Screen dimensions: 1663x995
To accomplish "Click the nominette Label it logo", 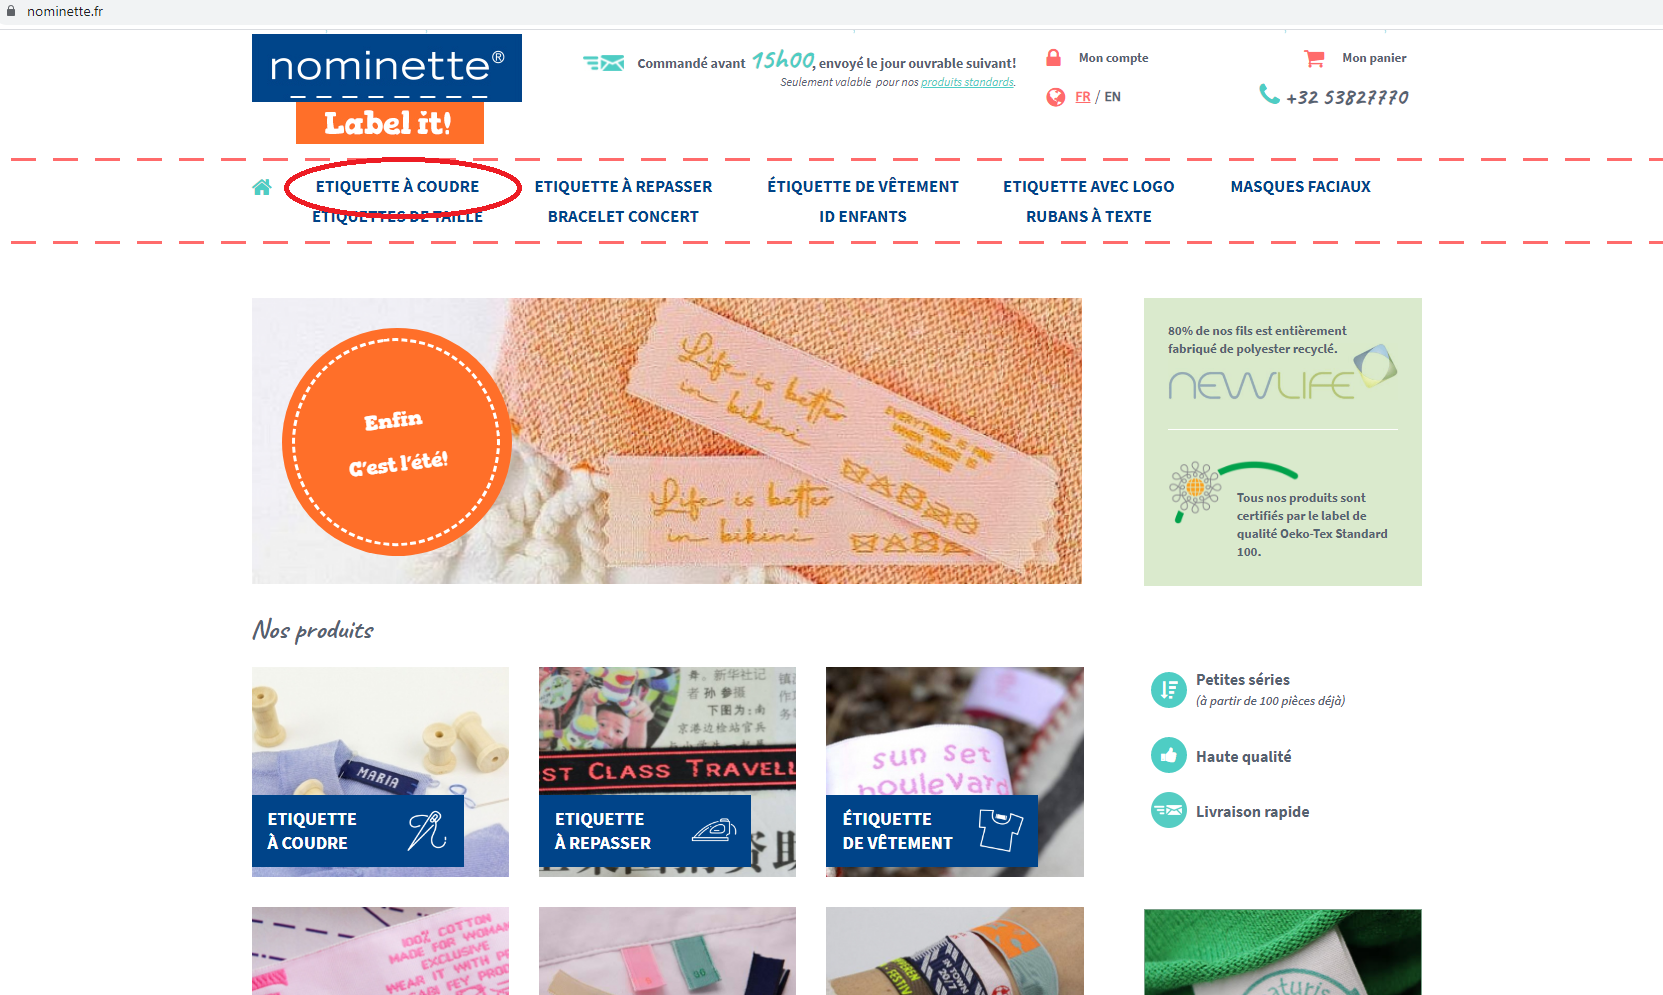I will (387, 89).
